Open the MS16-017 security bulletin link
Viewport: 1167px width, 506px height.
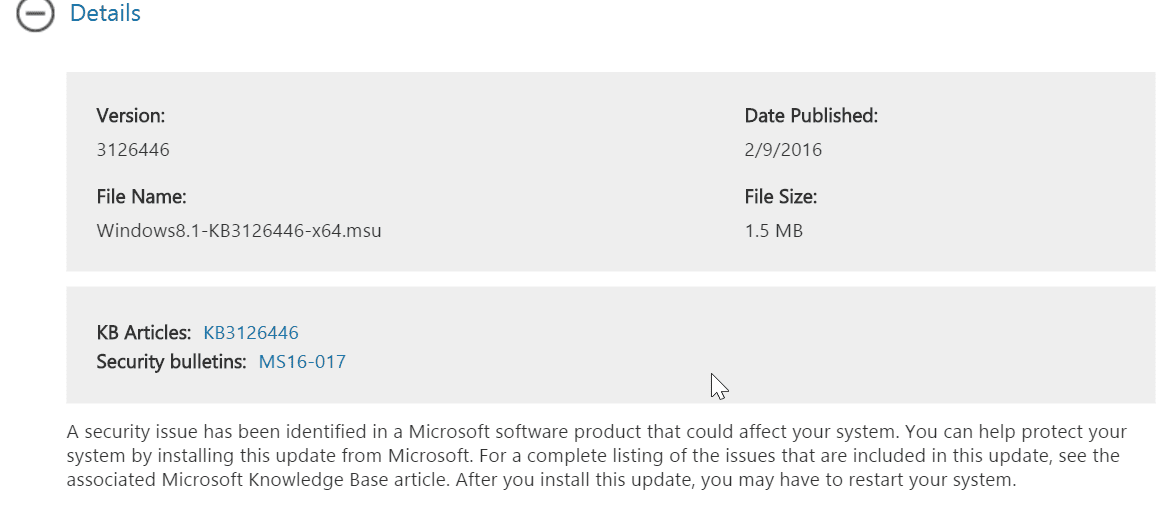coord(302,362)
